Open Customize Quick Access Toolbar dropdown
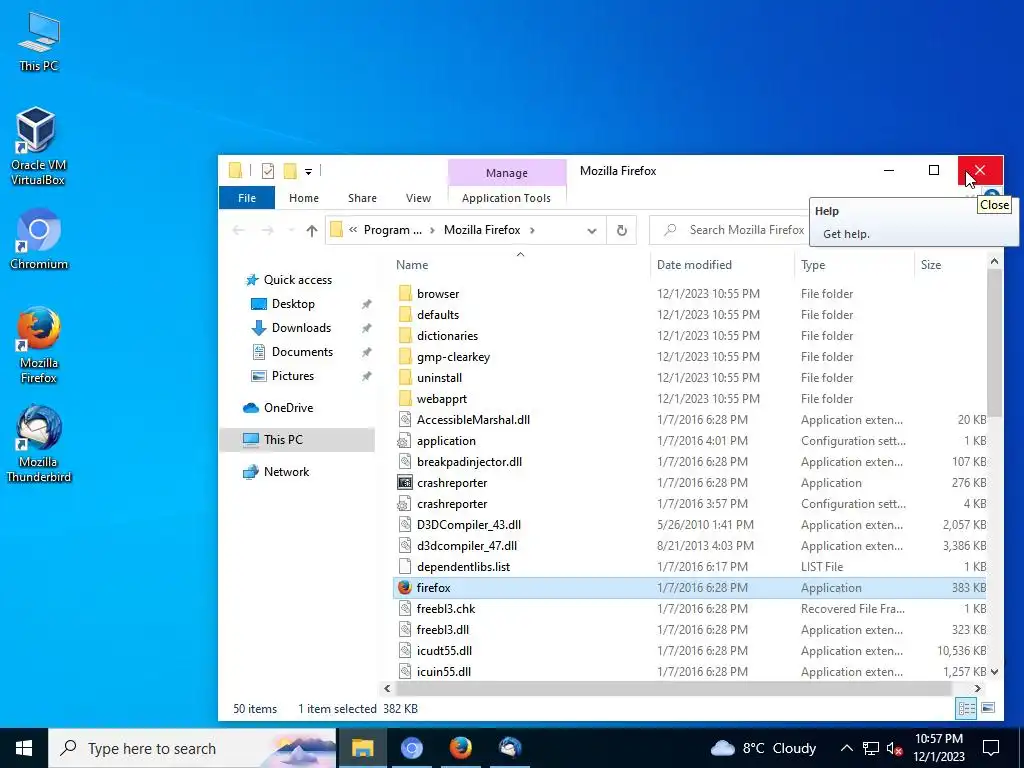Screen dimensions: 1024x768 coord(308,172)
